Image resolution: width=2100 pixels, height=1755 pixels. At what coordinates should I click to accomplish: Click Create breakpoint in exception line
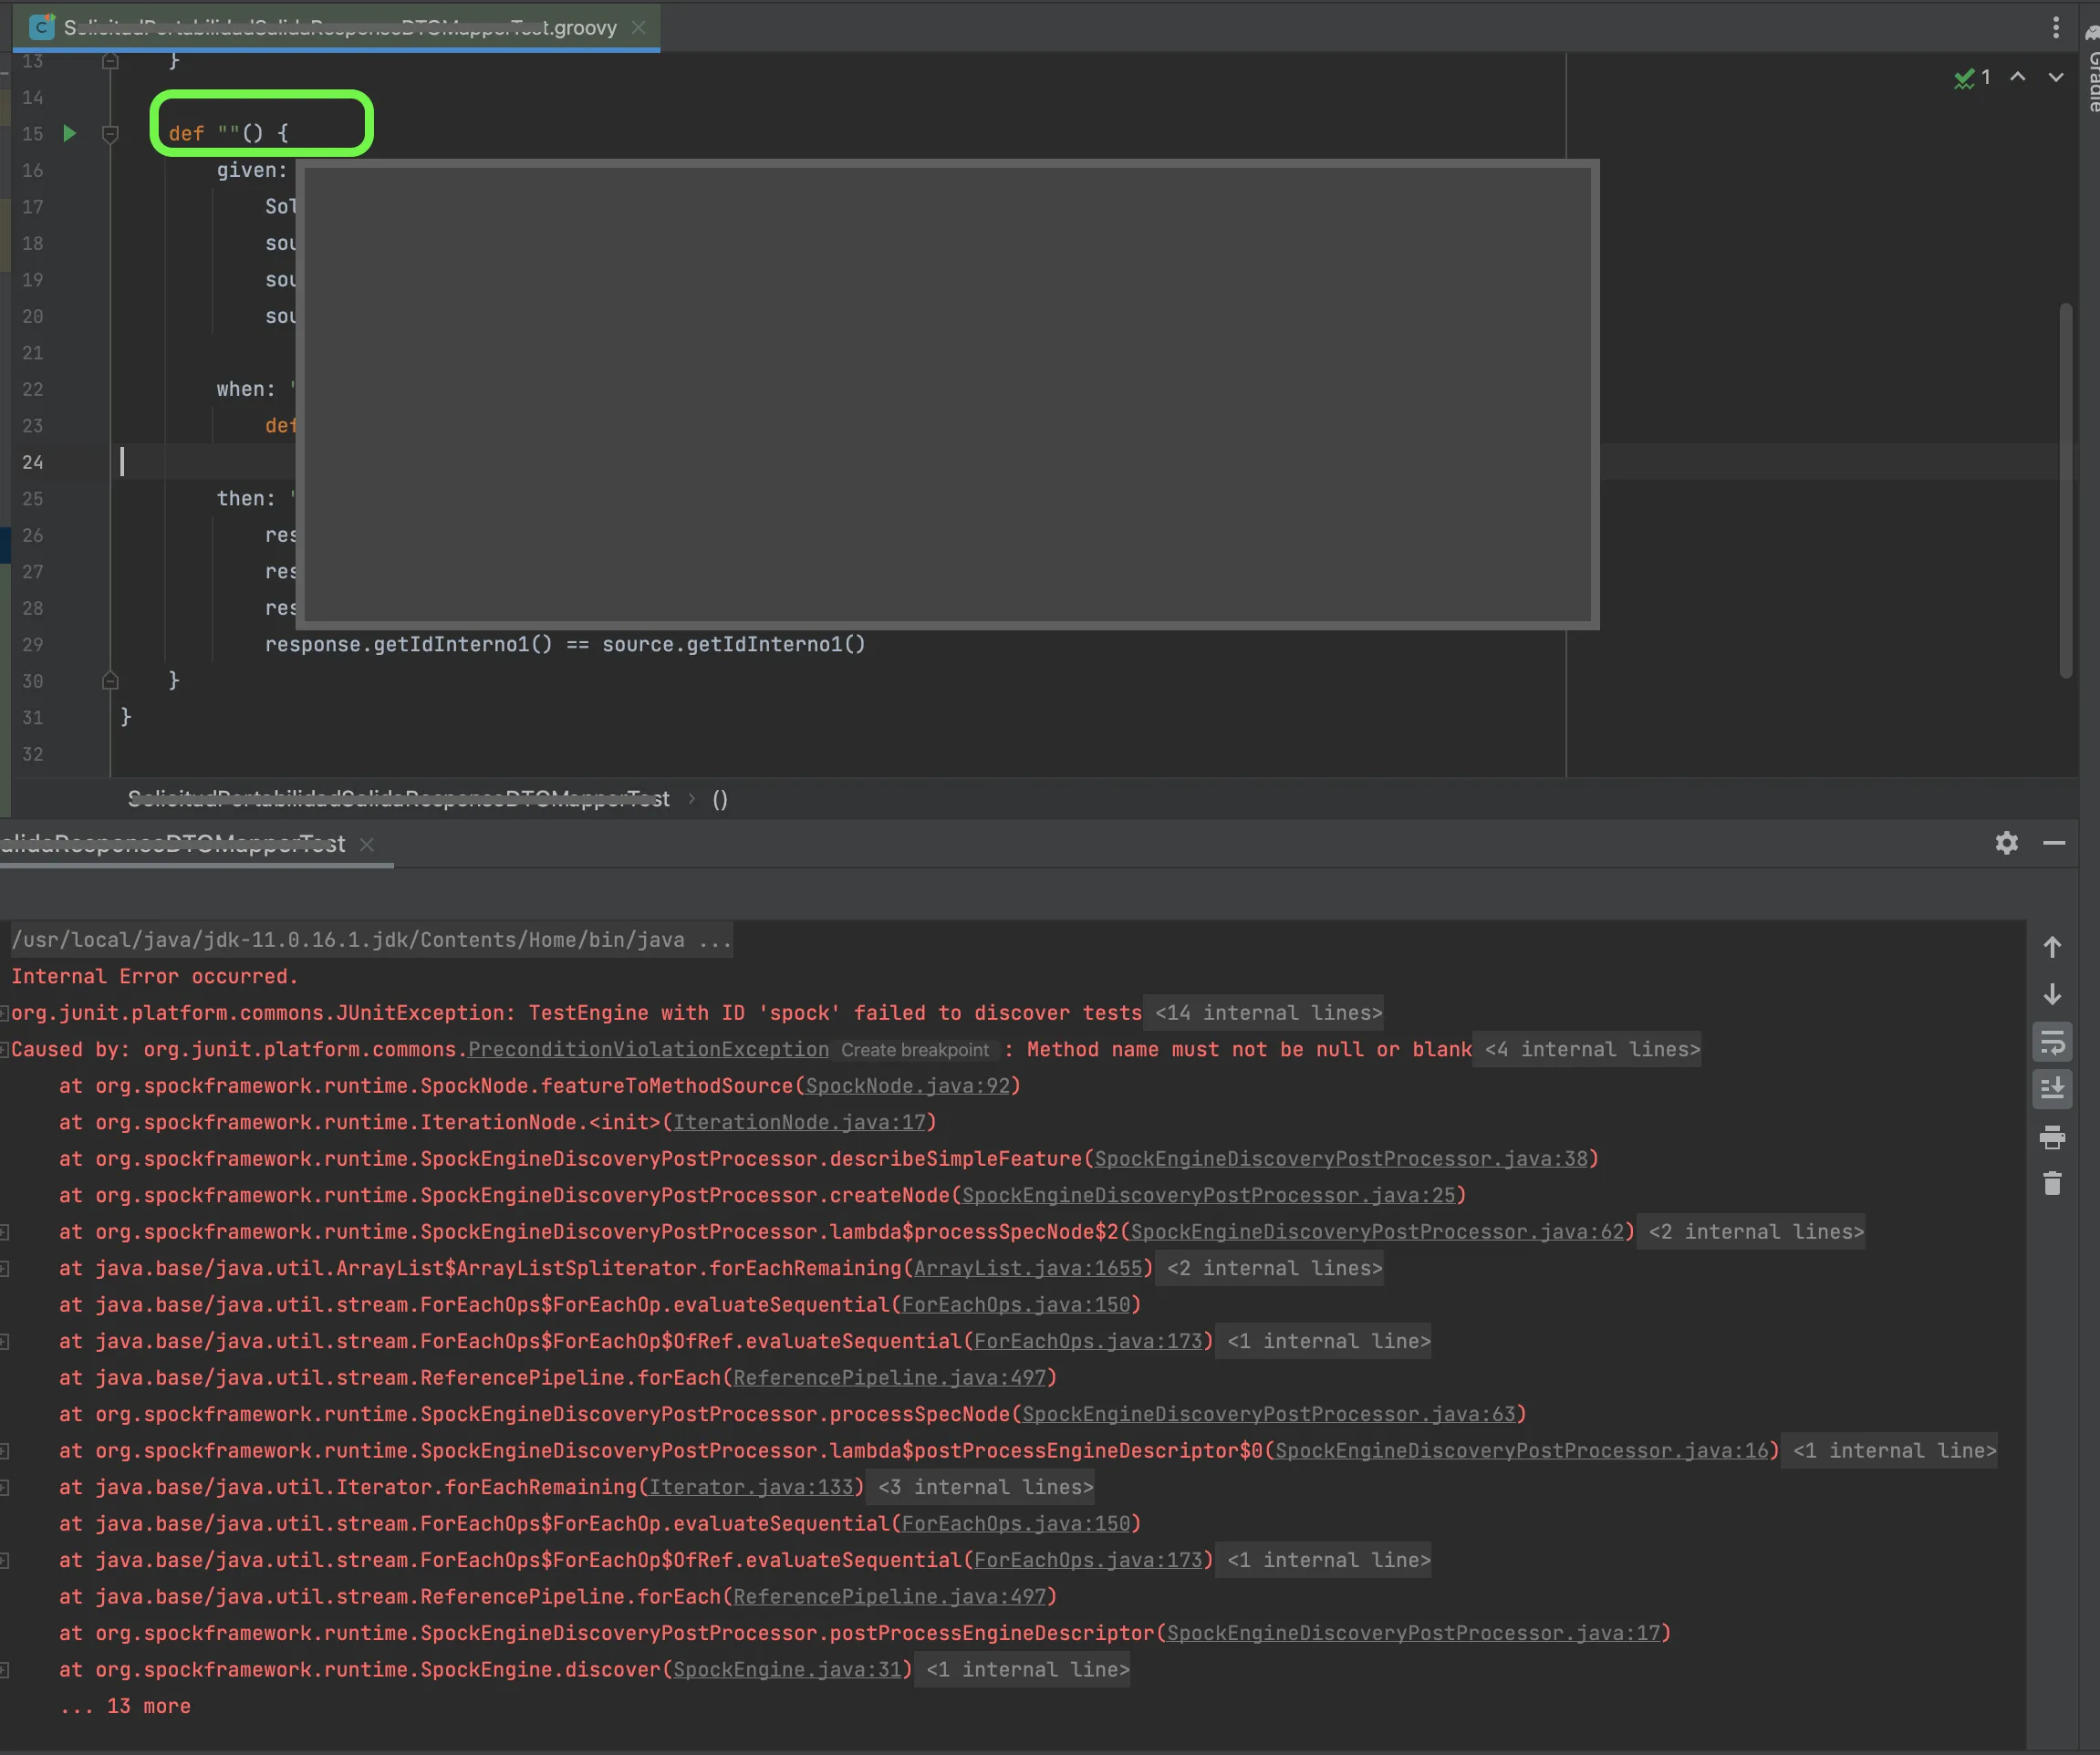click(x=914, y=1050)
